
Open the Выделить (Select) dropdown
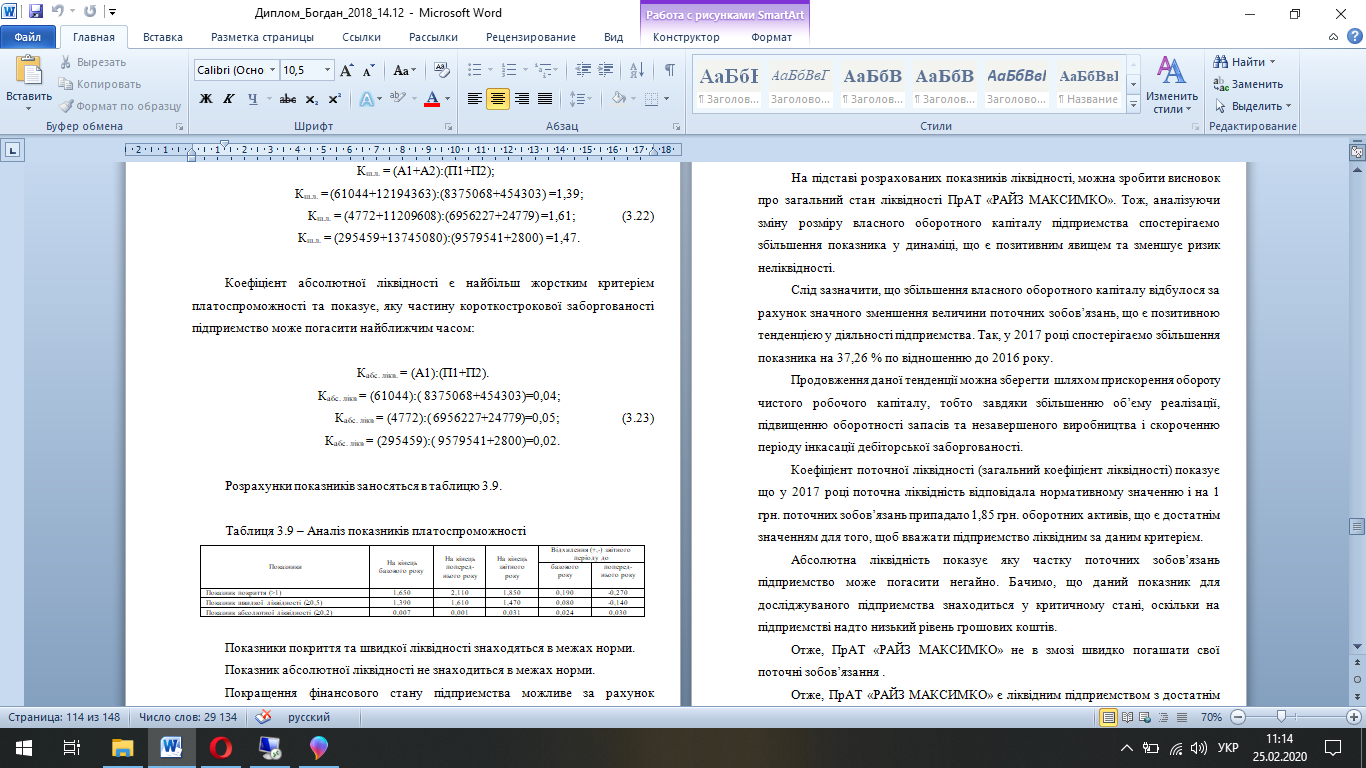click(x=1254, y=106)
